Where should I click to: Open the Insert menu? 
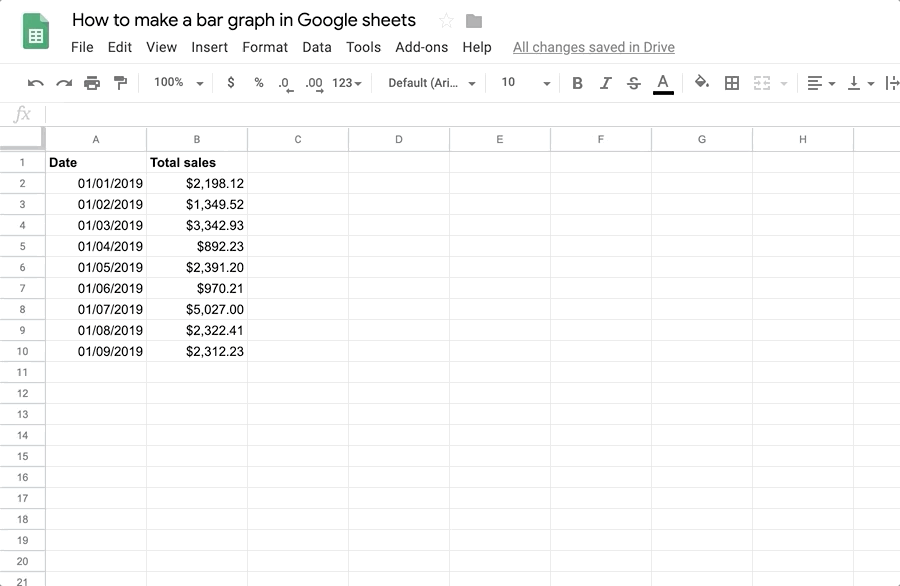[210, 47]
